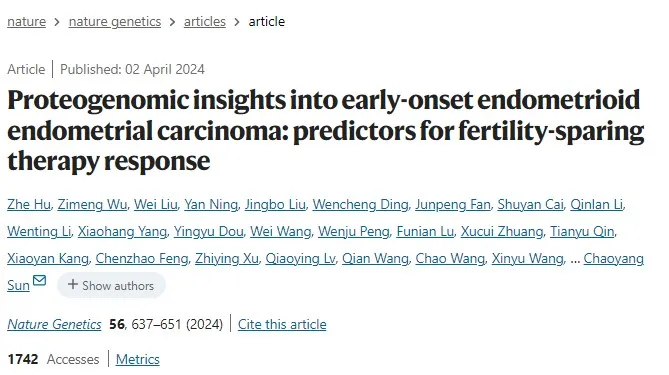Open author Chaoyang Sun's details
The image size is (669, 375).
pos(614,259)
